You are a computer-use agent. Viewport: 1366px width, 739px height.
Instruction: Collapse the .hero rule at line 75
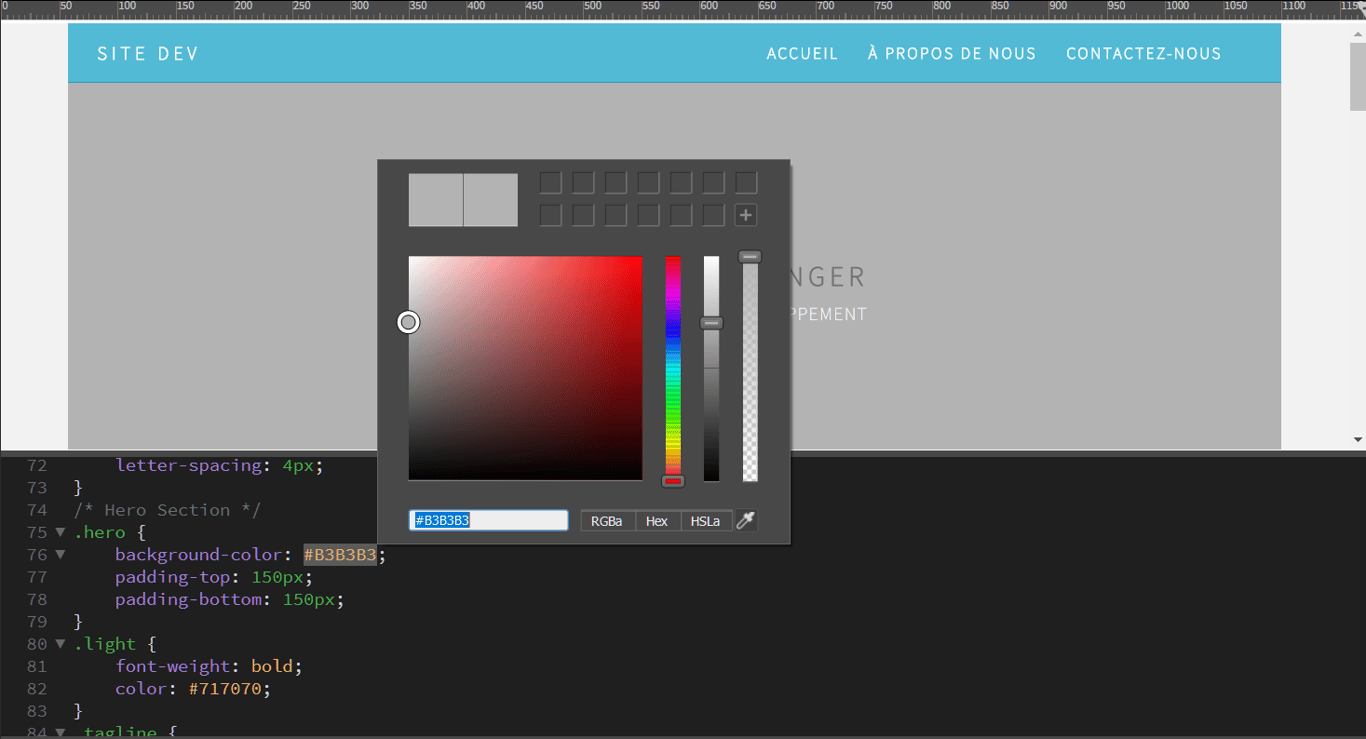[x=59, y=532]
